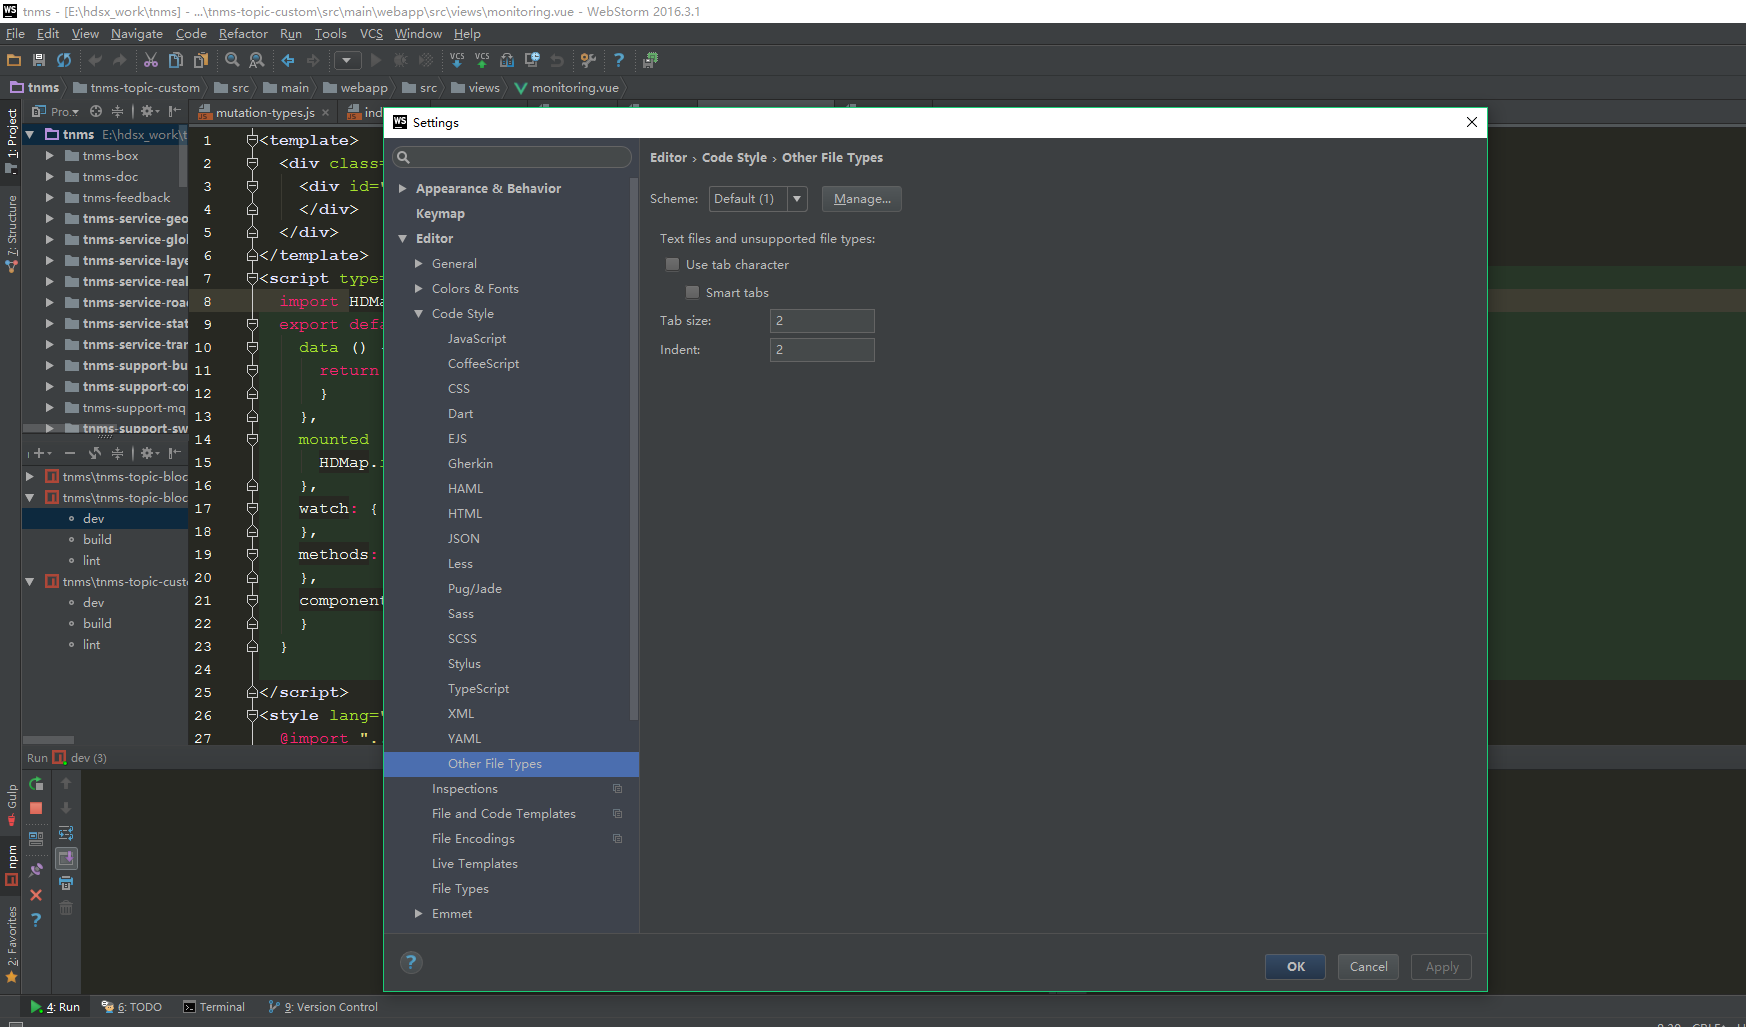Expand the tnms-feedback folder
The height and width of the screenshot is (1027, 1746).
click(49, 197)
